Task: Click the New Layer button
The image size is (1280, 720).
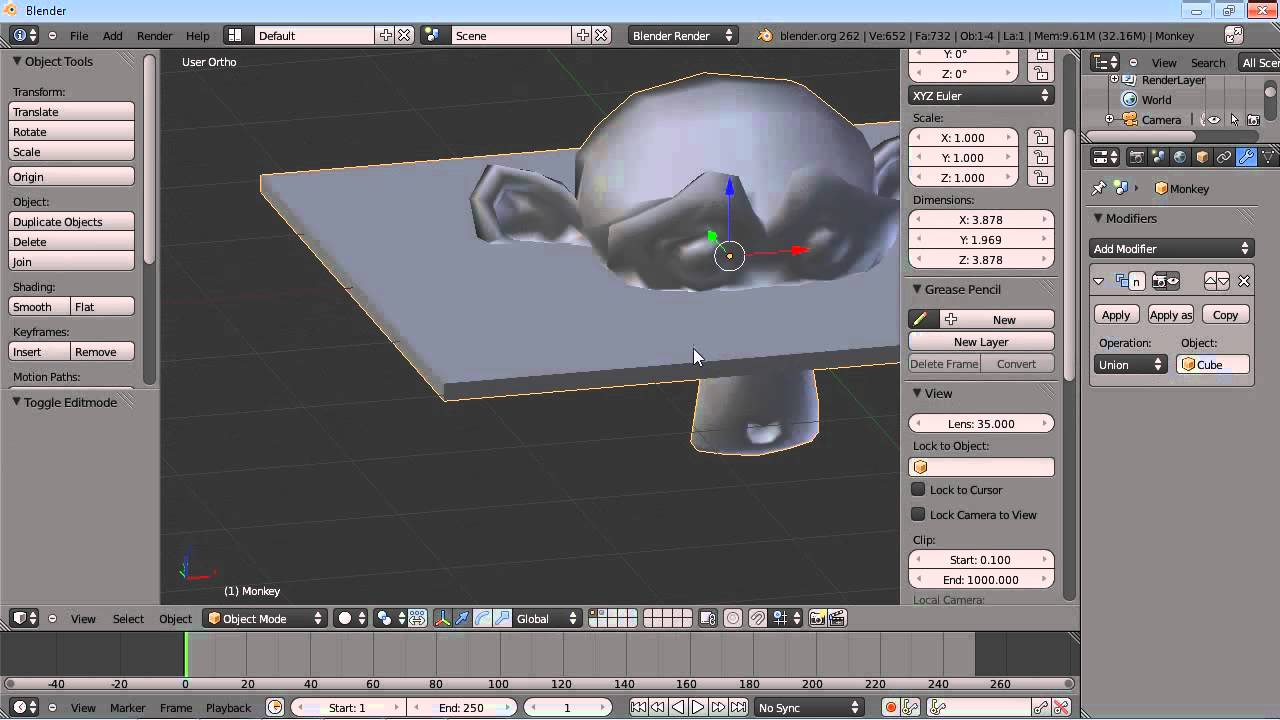Action: pos(981,342)
